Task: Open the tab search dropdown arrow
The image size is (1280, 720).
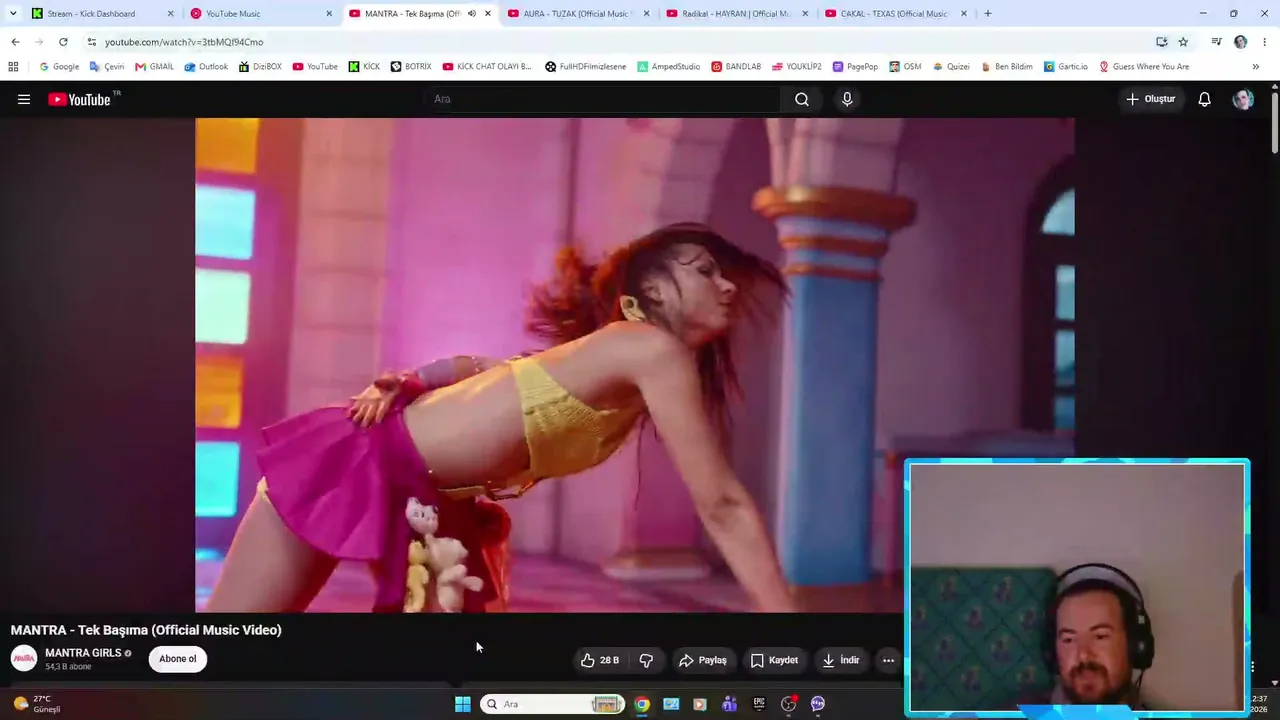Action: click(13, 14)
